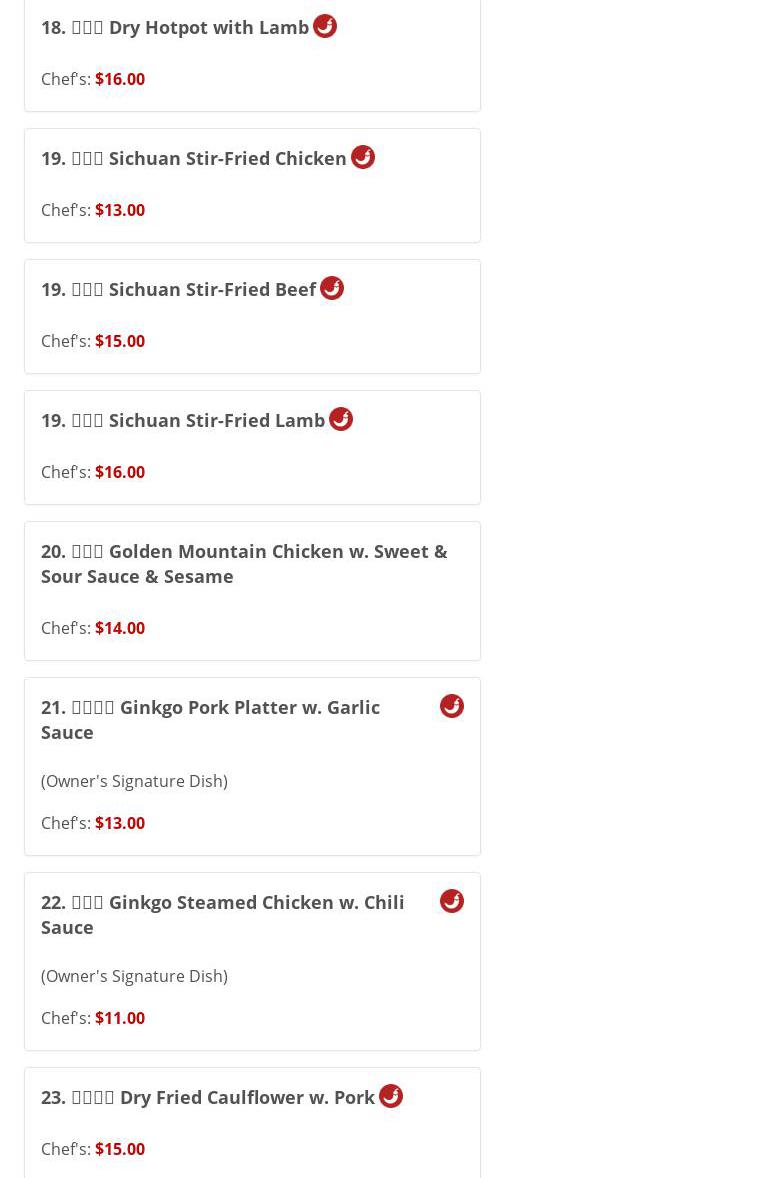Screen dimensions: 770x1178
Task: Select Dry Fried Cauliflower w. Pork title
Action: pos(208,1097)
